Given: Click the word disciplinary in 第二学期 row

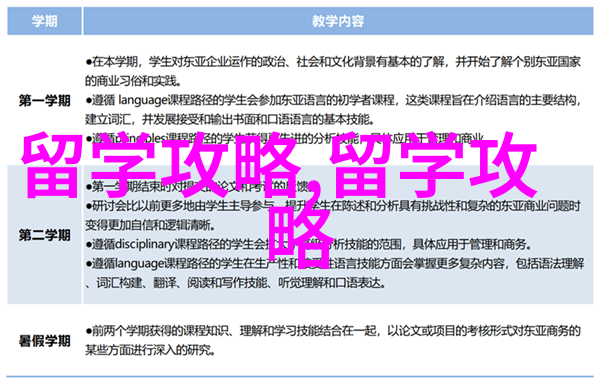Looking at the screenshot, I should pyautogui.click(x=145, y=244).
